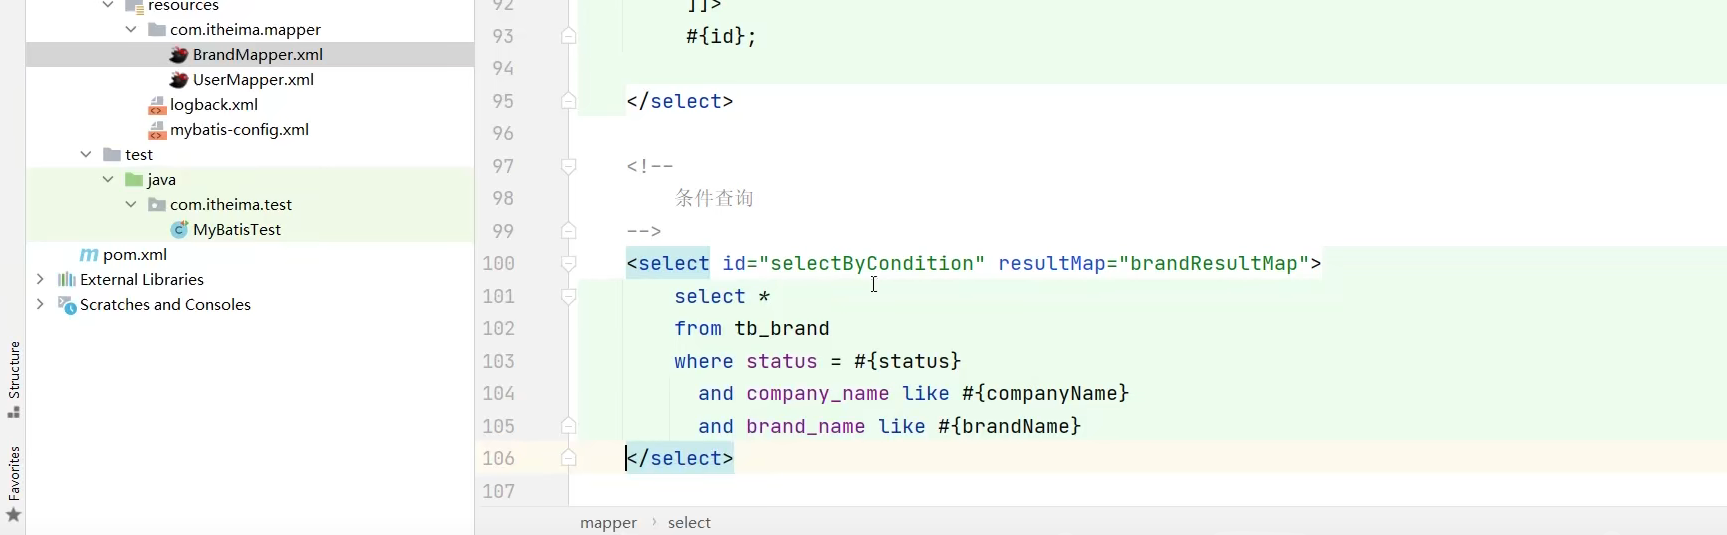Screen dimensions: 1727x535
Task: Open the Structure tool window
Action: pyautogui.click(x=14, y=380)
